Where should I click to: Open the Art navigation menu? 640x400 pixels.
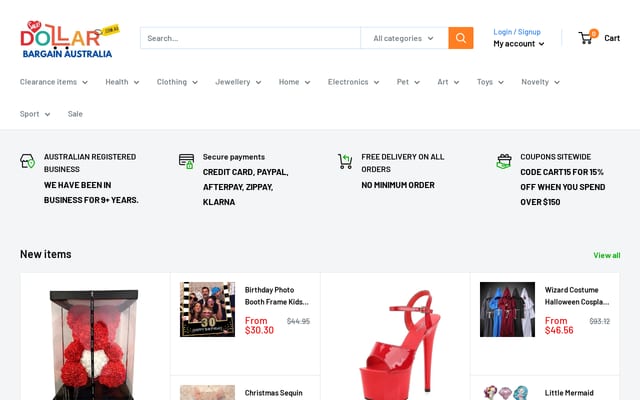click(448, 82)
